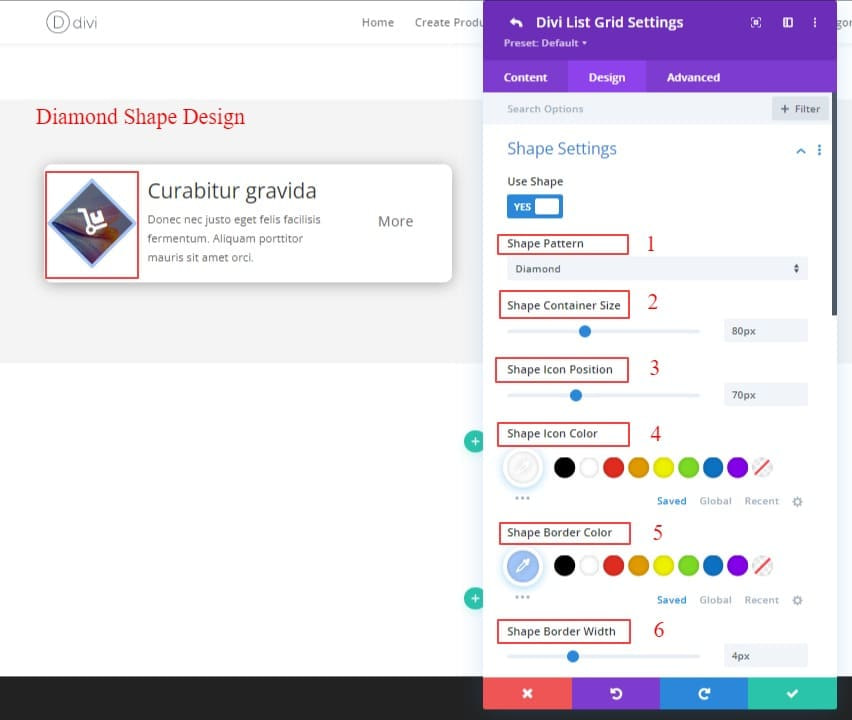This screenshot has height=720, width=852.
Task: Confirm settings with the green checkmark
Action: click(792, 692)
